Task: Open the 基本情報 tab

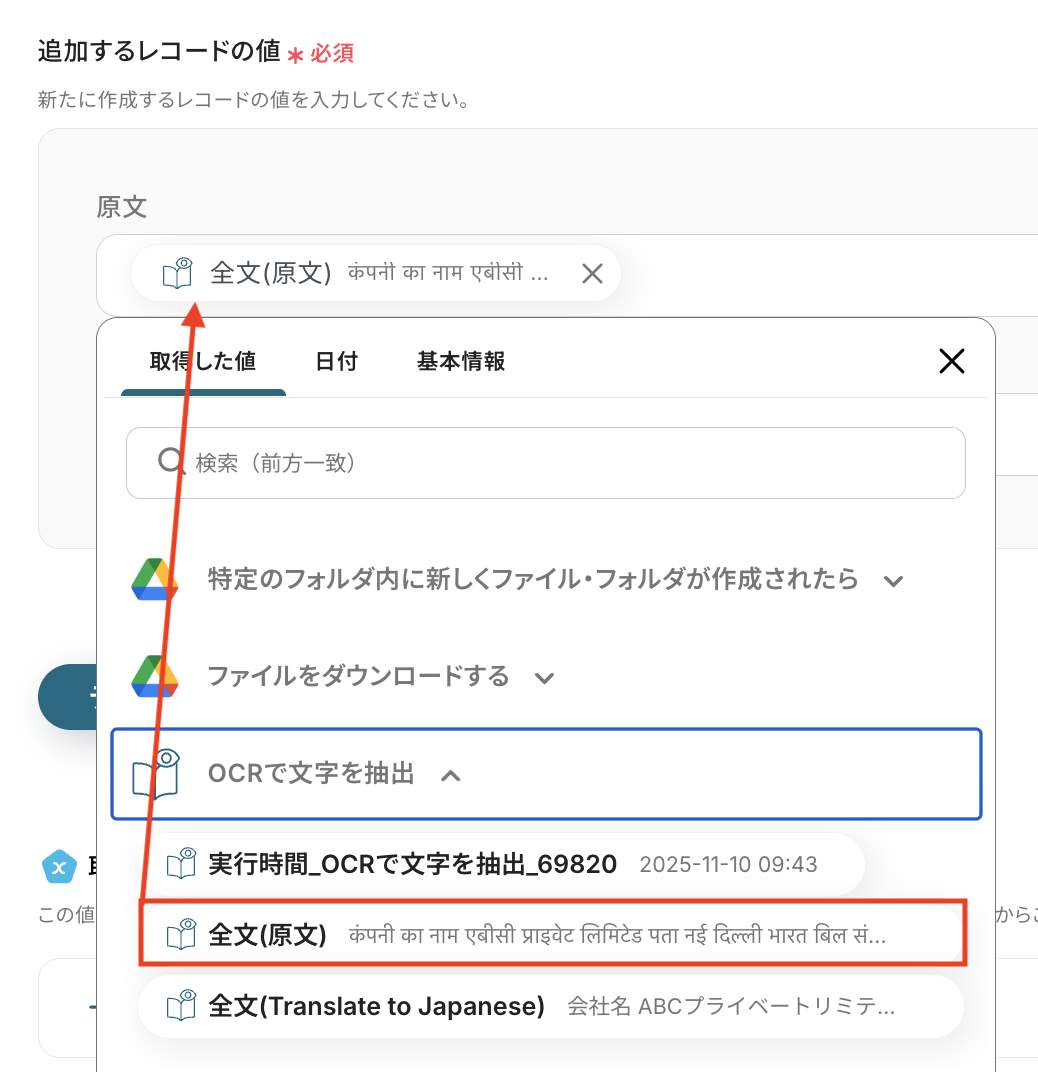Action: pyautogui.click(x=460, y=362)
